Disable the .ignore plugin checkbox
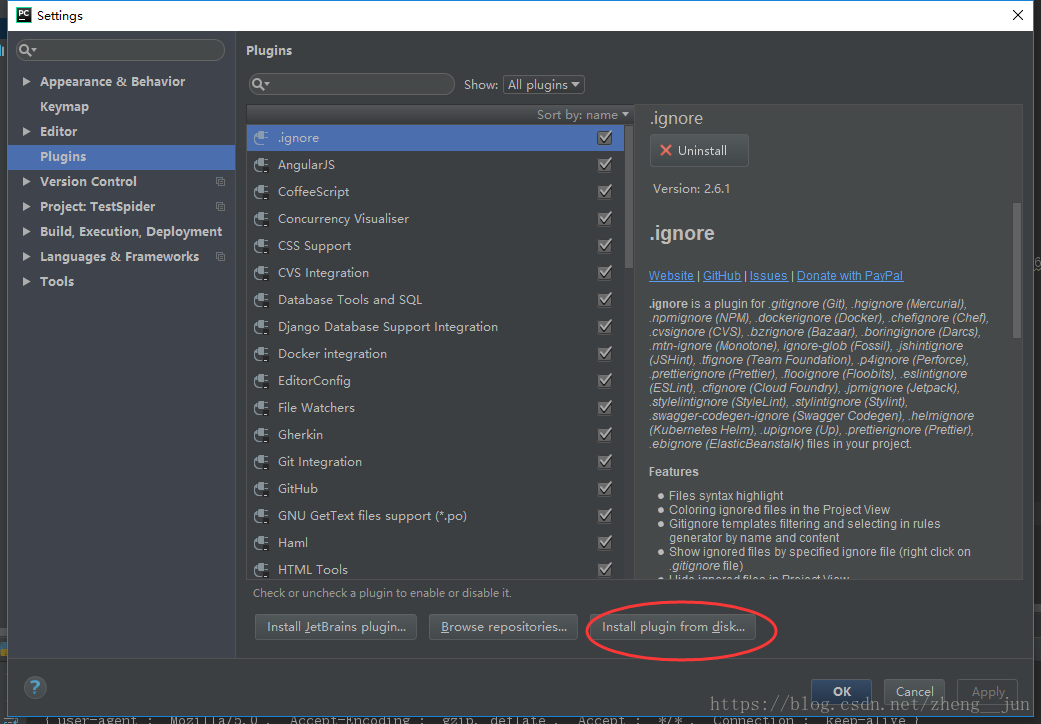1041x724 pixels. (605, 137)
